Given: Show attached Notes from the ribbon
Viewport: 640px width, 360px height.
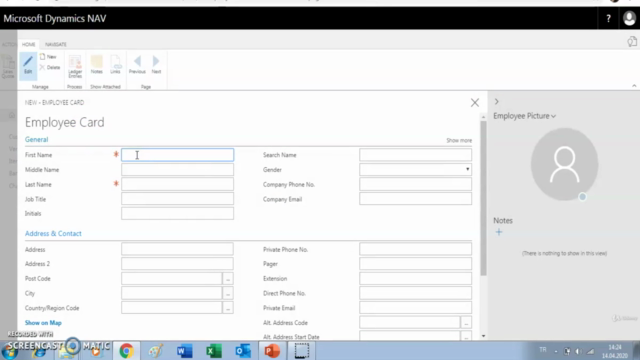Looking at the screenshot, I should 97,65.
